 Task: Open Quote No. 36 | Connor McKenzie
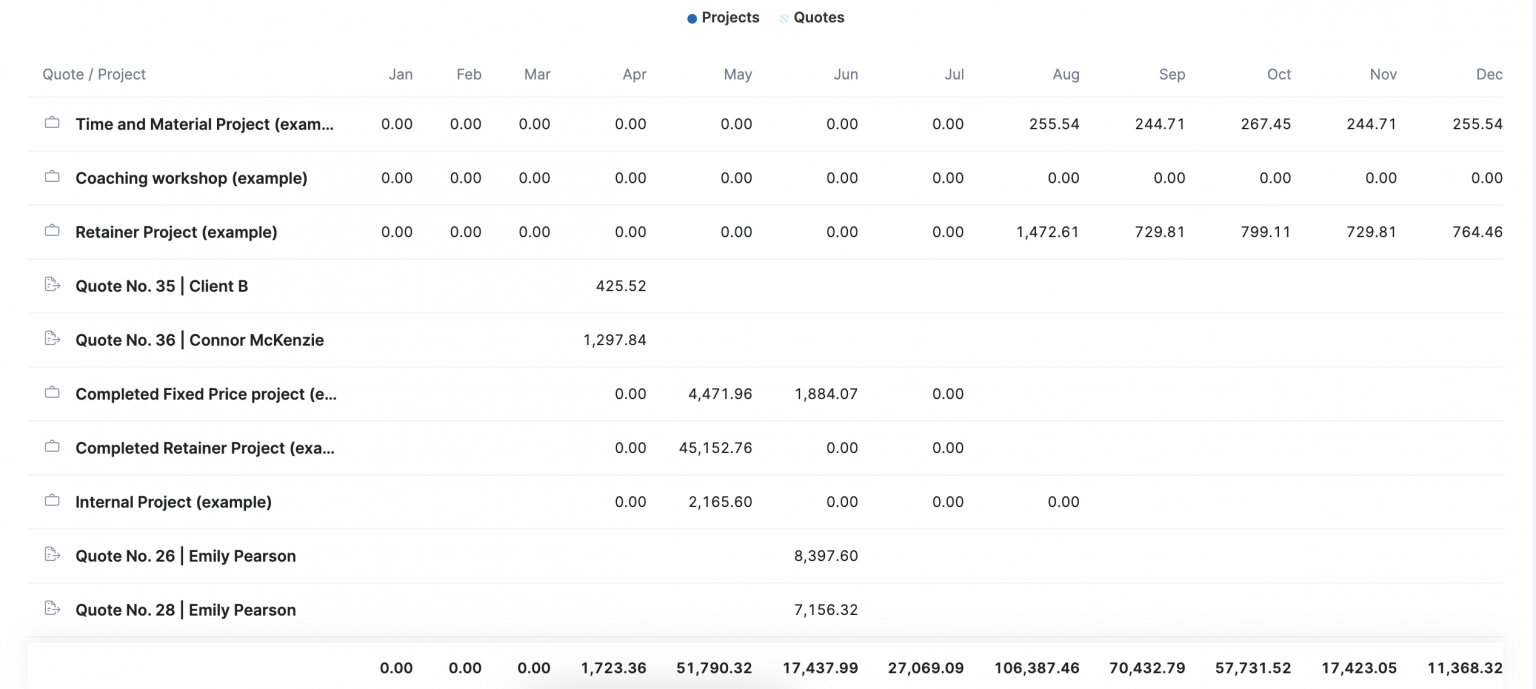198,339
